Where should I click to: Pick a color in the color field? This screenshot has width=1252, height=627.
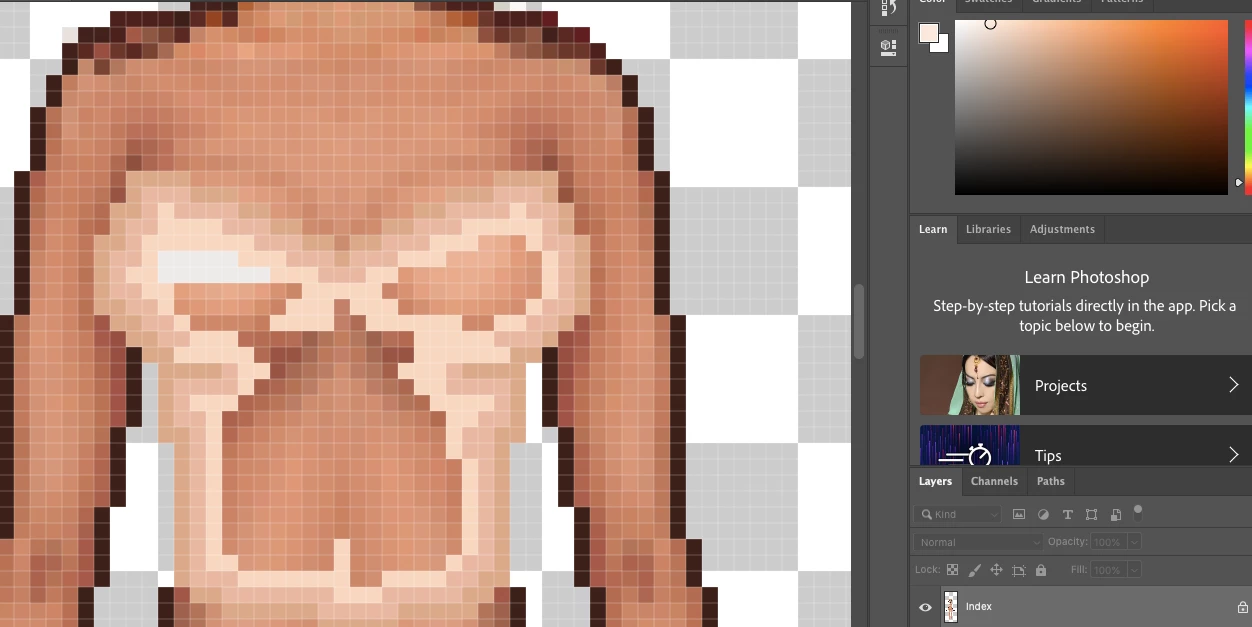[x=1091, y=107]
